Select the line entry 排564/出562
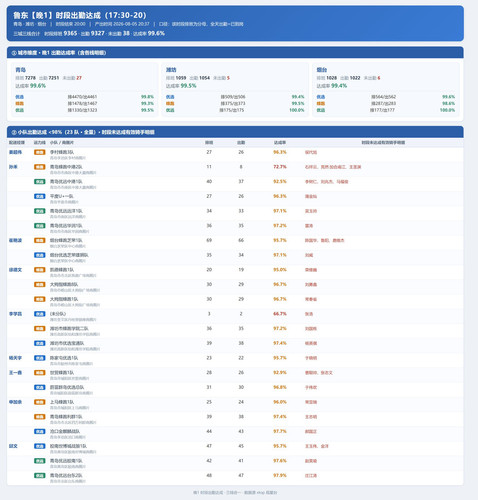 click(x=383, y=97)
